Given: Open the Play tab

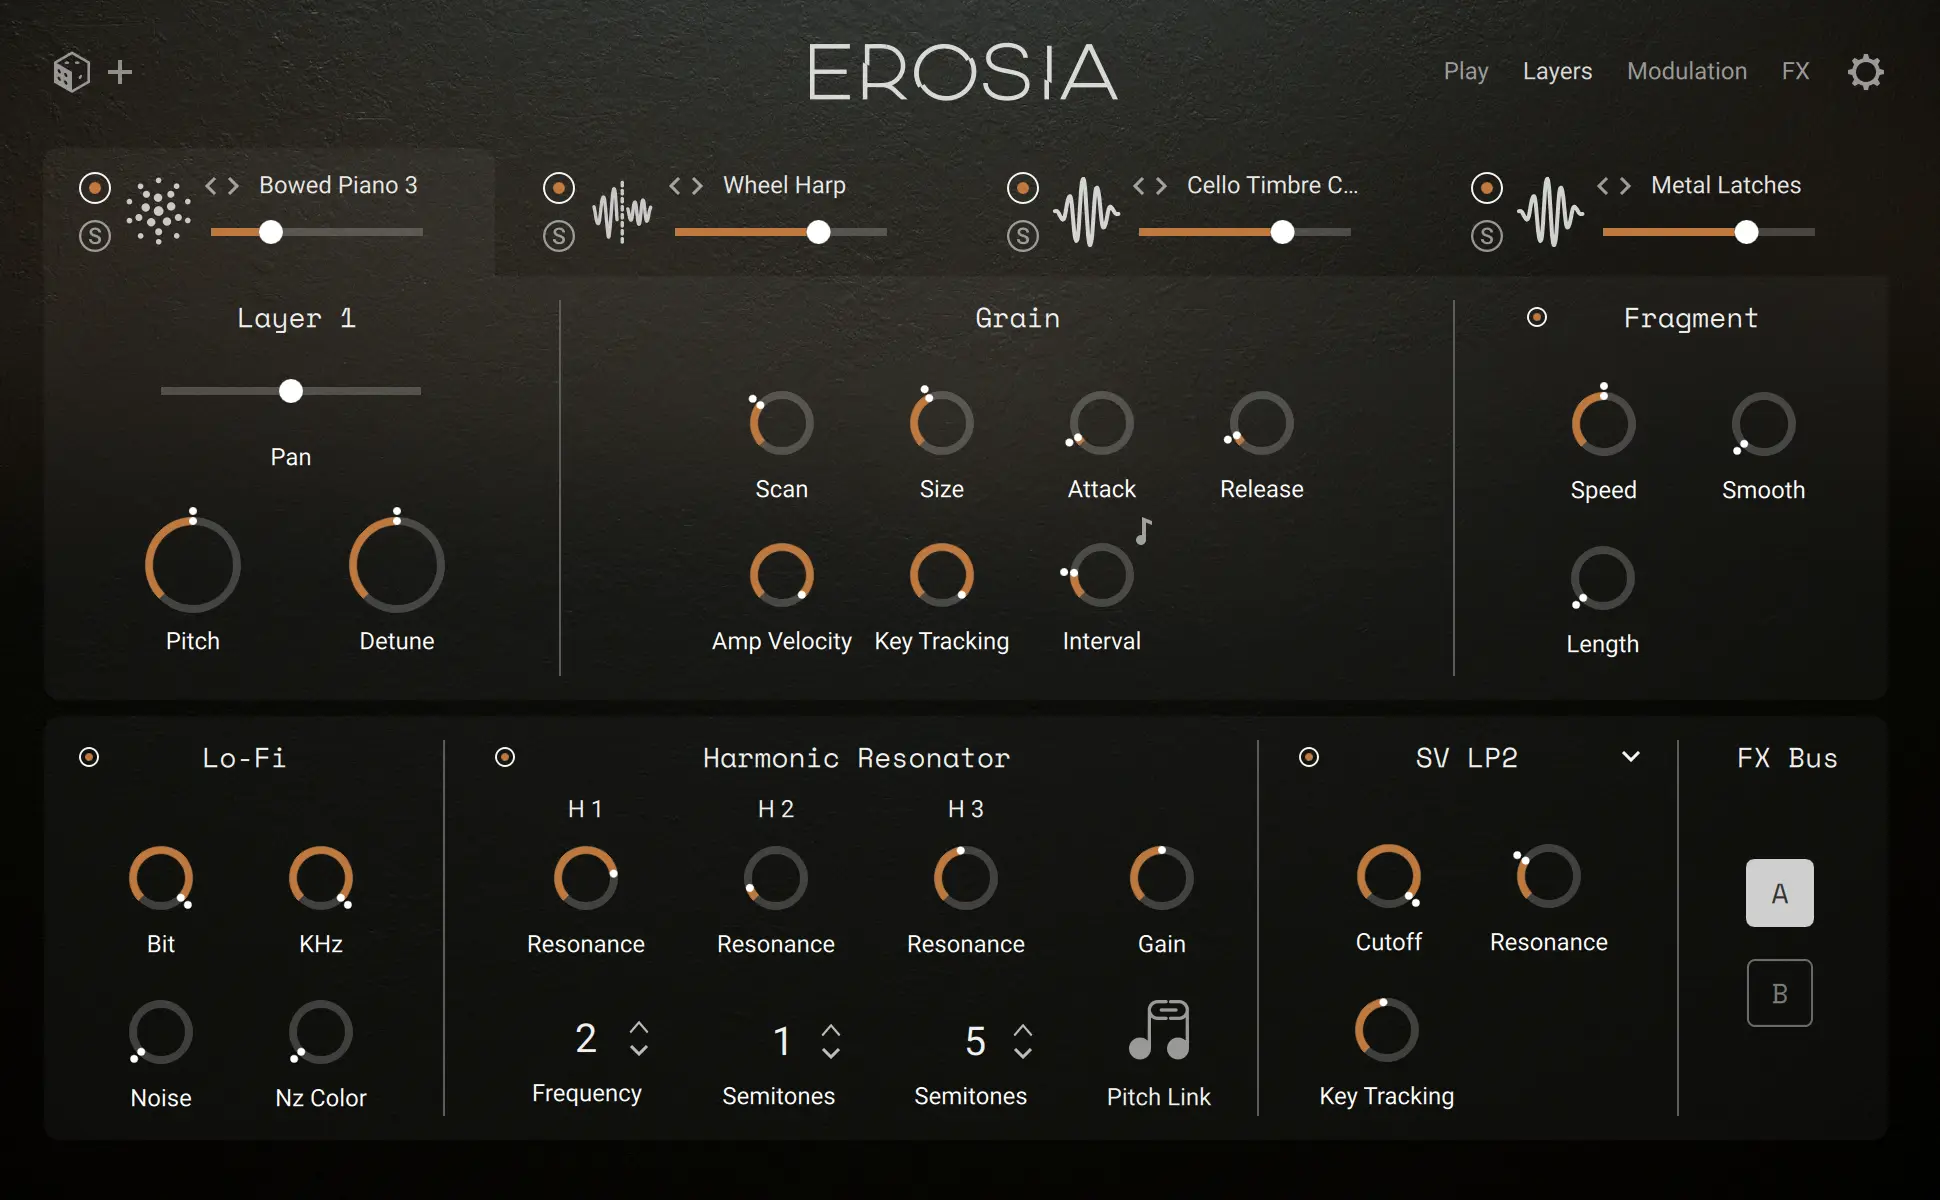Looking at the screenshot, I should point(1466,71).
